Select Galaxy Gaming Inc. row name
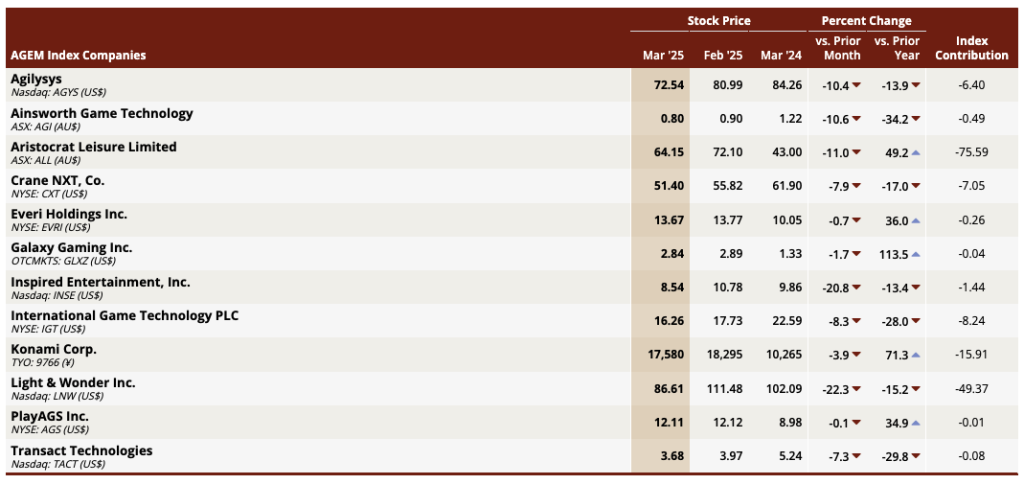 (71, 248)
